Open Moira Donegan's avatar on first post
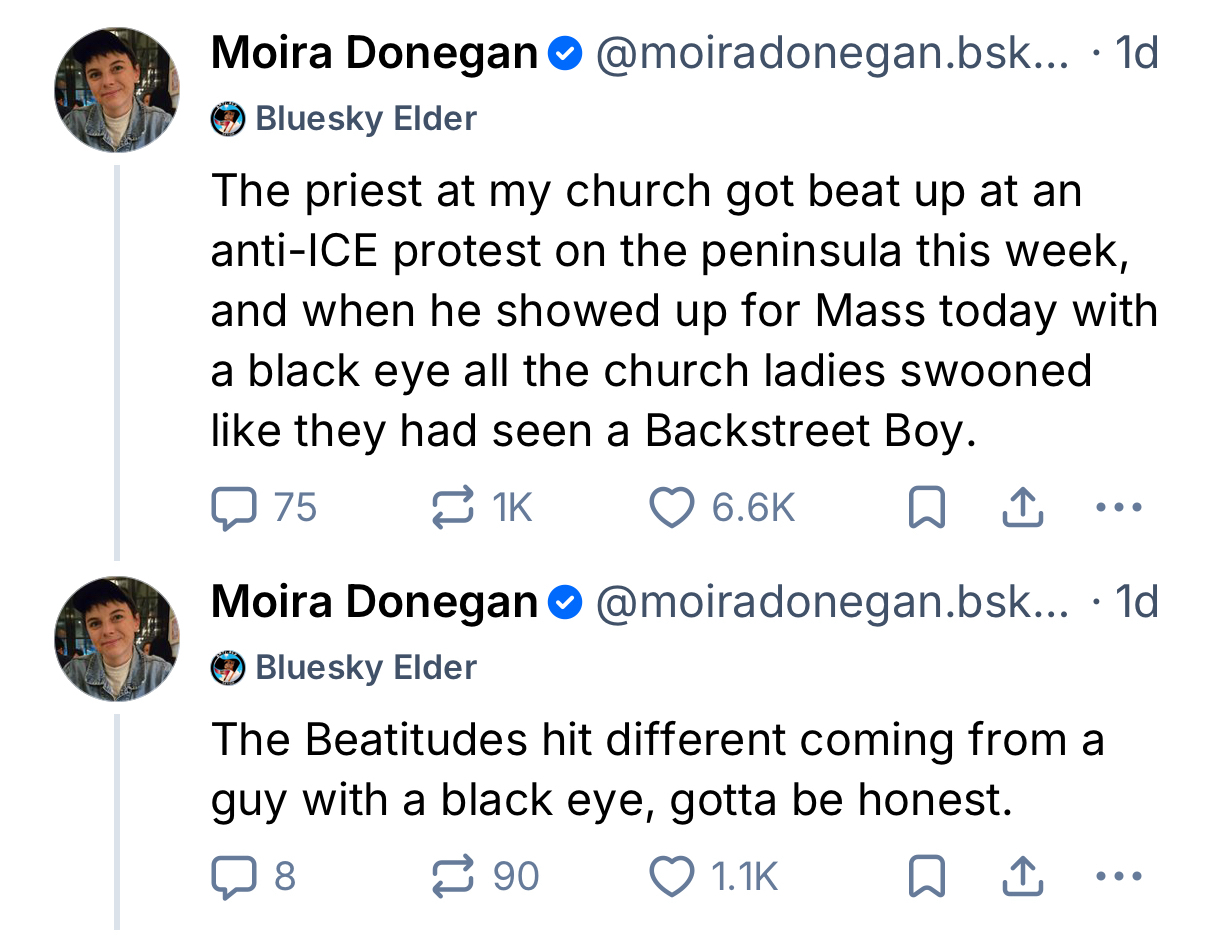The image size is (1206, 945). (x=116, y=90)
